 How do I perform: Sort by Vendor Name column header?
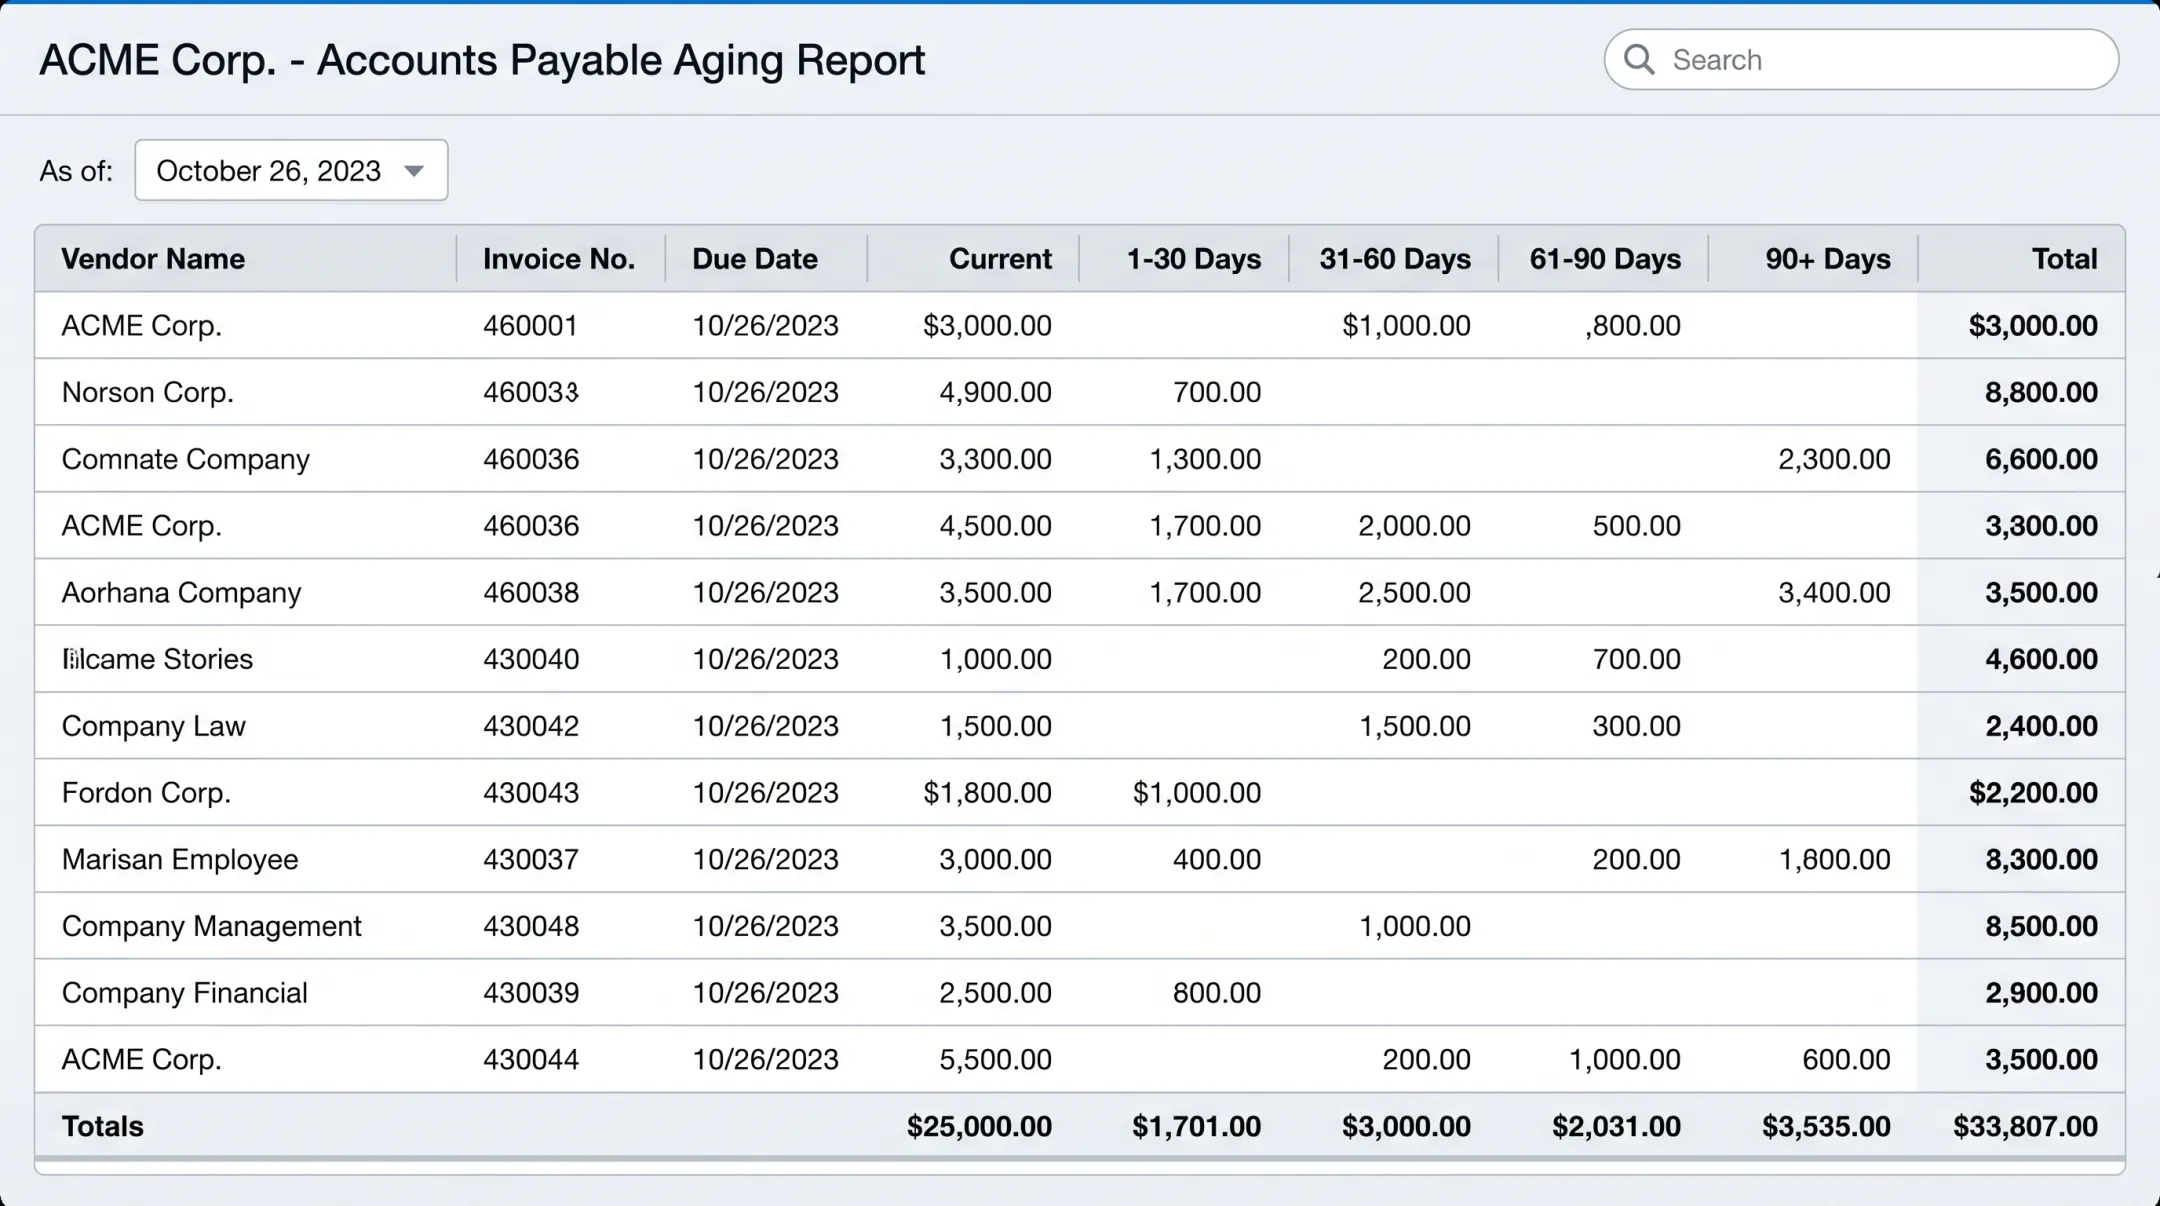click(153, 259)
